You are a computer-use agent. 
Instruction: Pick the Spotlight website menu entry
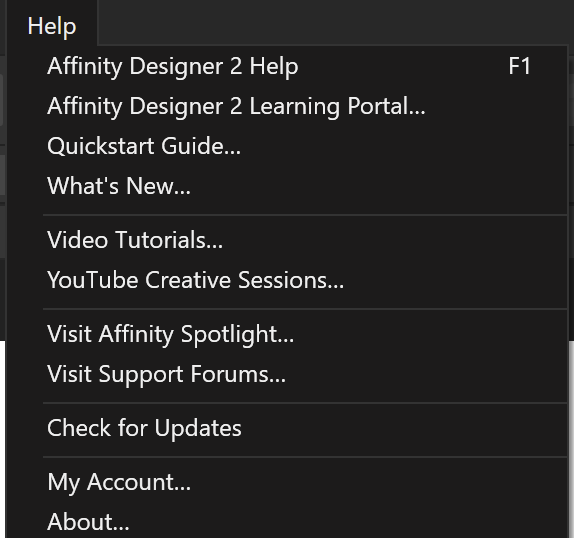[287, 334]
